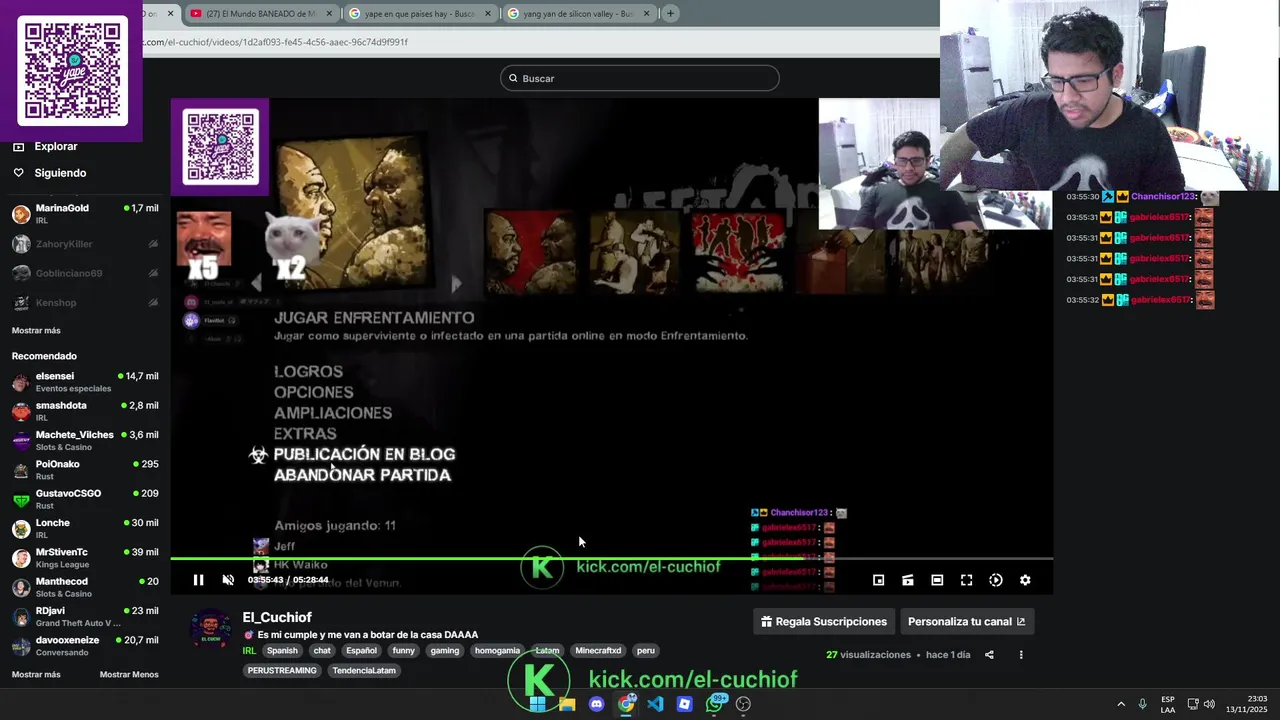Expand following list with Mostrar más
Image resolution: width=1280 pixels, height=720 pixels.
coord(36,331)
